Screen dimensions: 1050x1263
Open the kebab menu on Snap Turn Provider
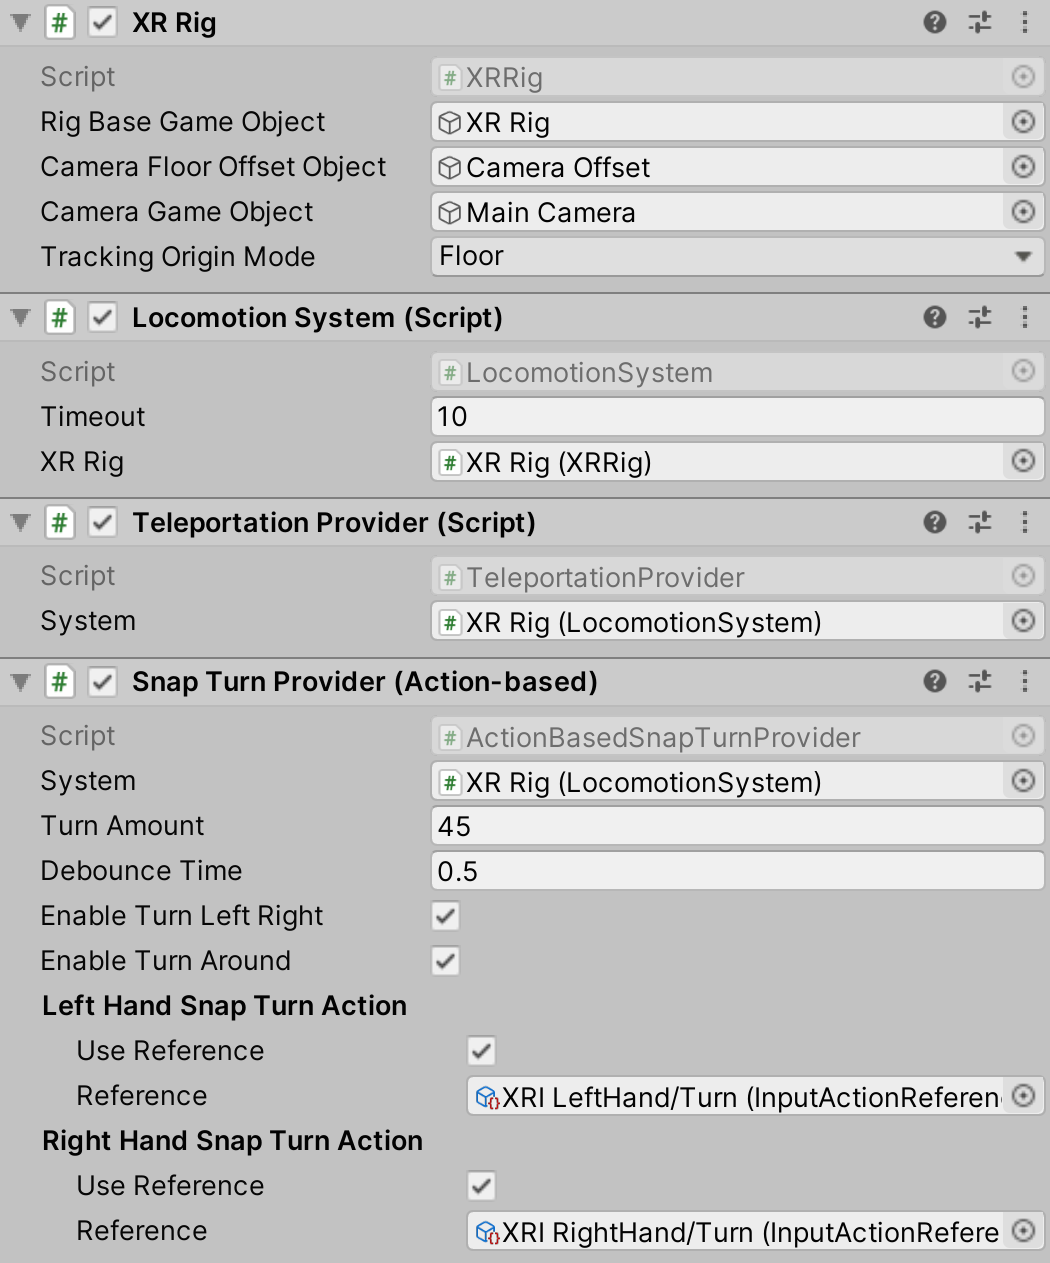pyautogui.click(x=1024, y=681)
